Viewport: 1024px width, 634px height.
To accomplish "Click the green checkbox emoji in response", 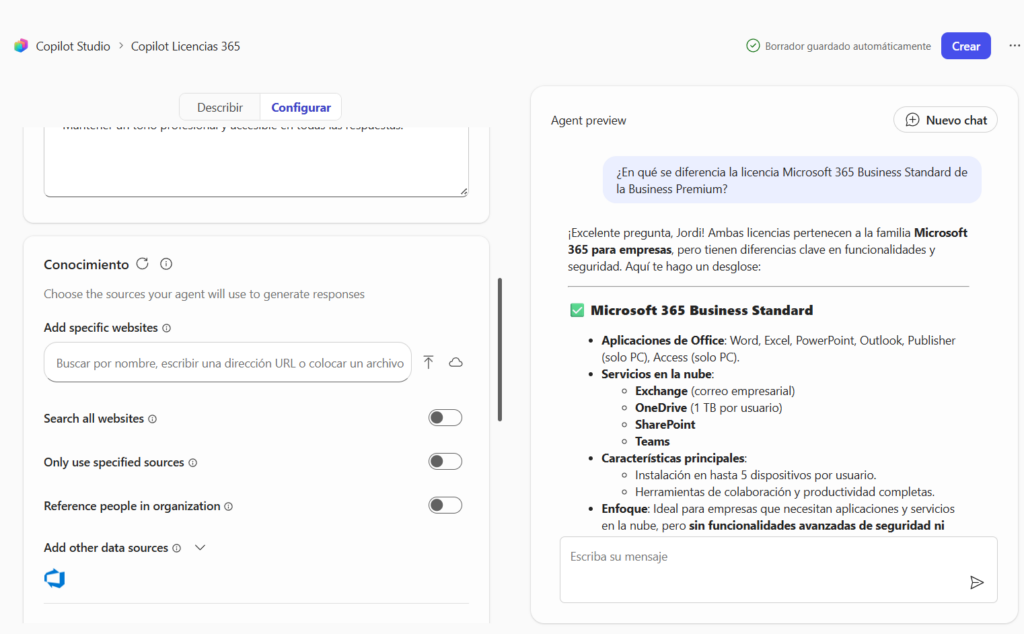I will coord(577,310).
